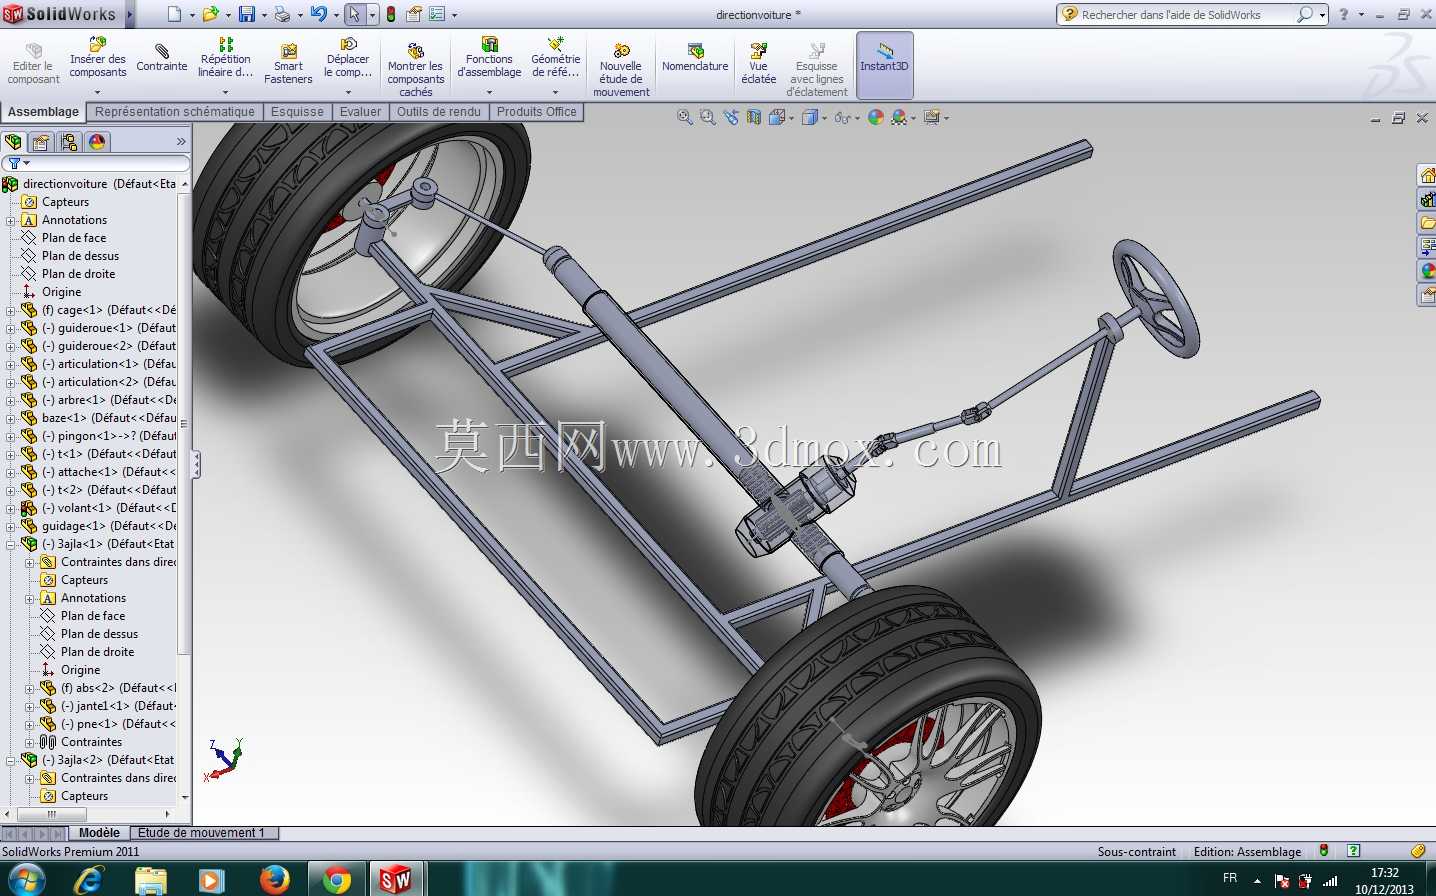Screen dimensions: 1436x896
Task: Click the Section view icon
Action: [754, 117]
